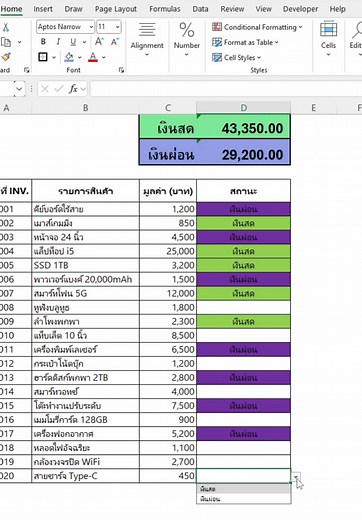The image size is (362, 520).
Task: Select the SSD 1TB cell
Action: pos(86,265)
